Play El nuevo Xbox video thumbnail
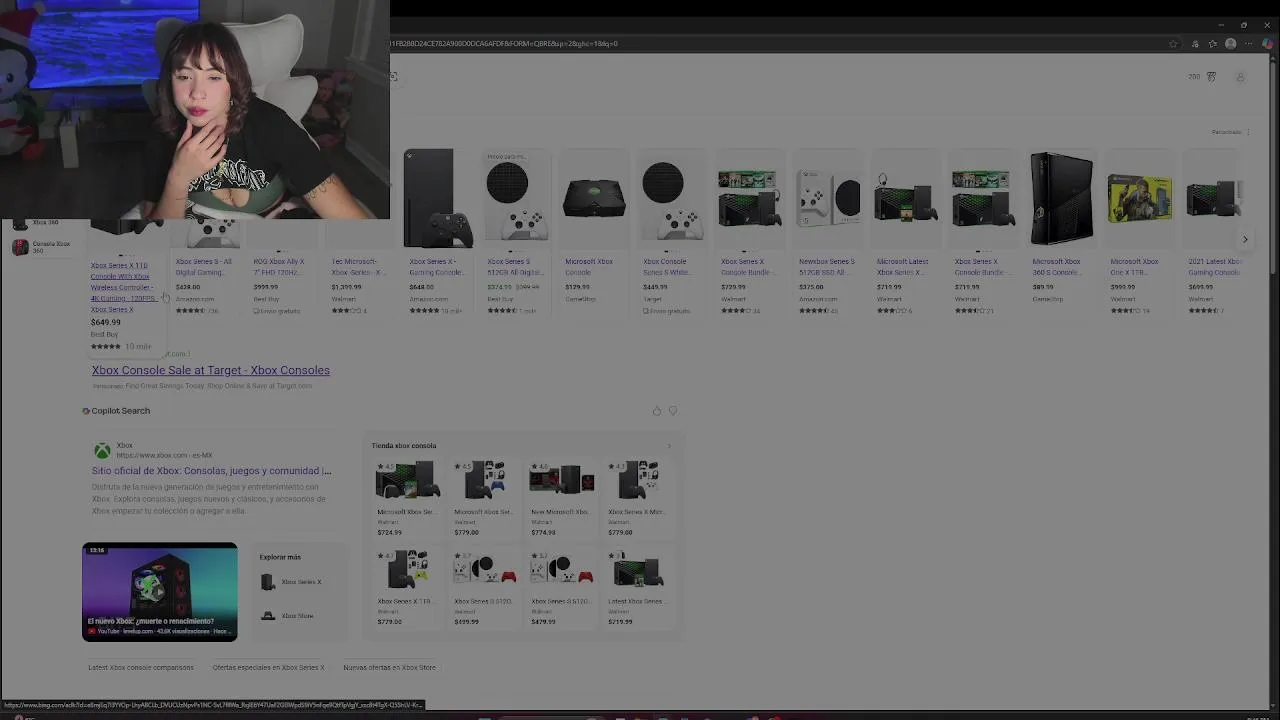 [160, 592]
